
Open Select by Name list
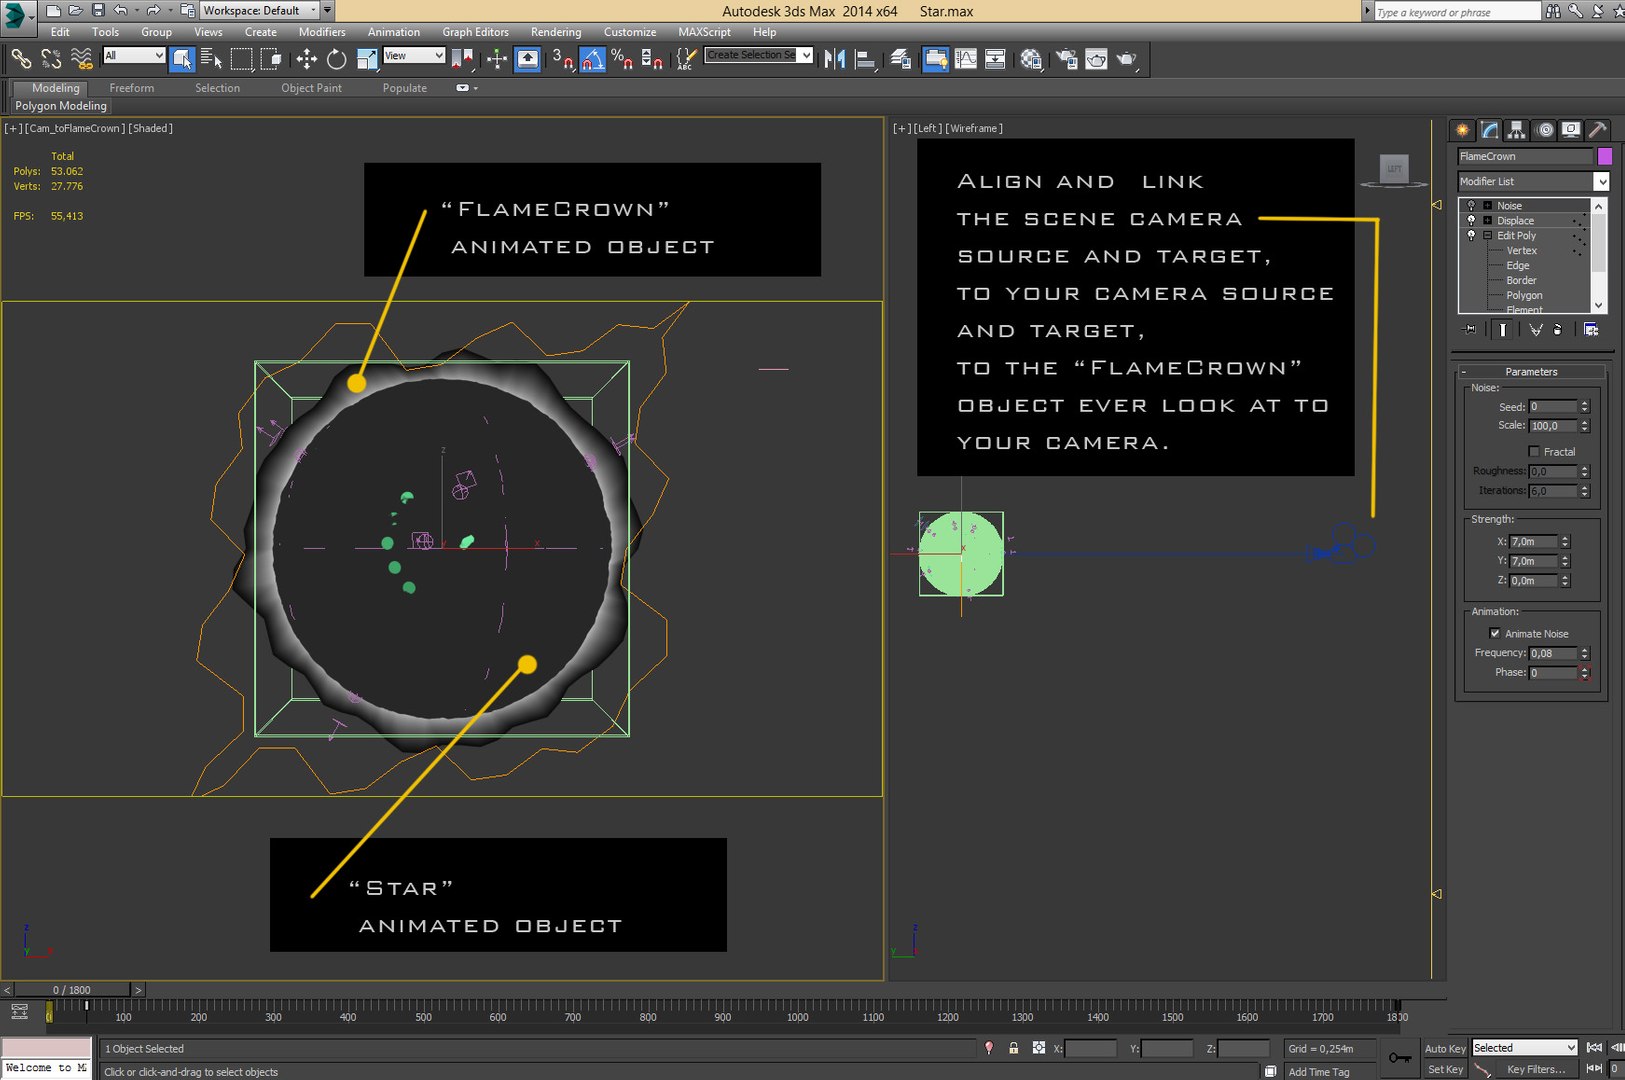(211, 59)
